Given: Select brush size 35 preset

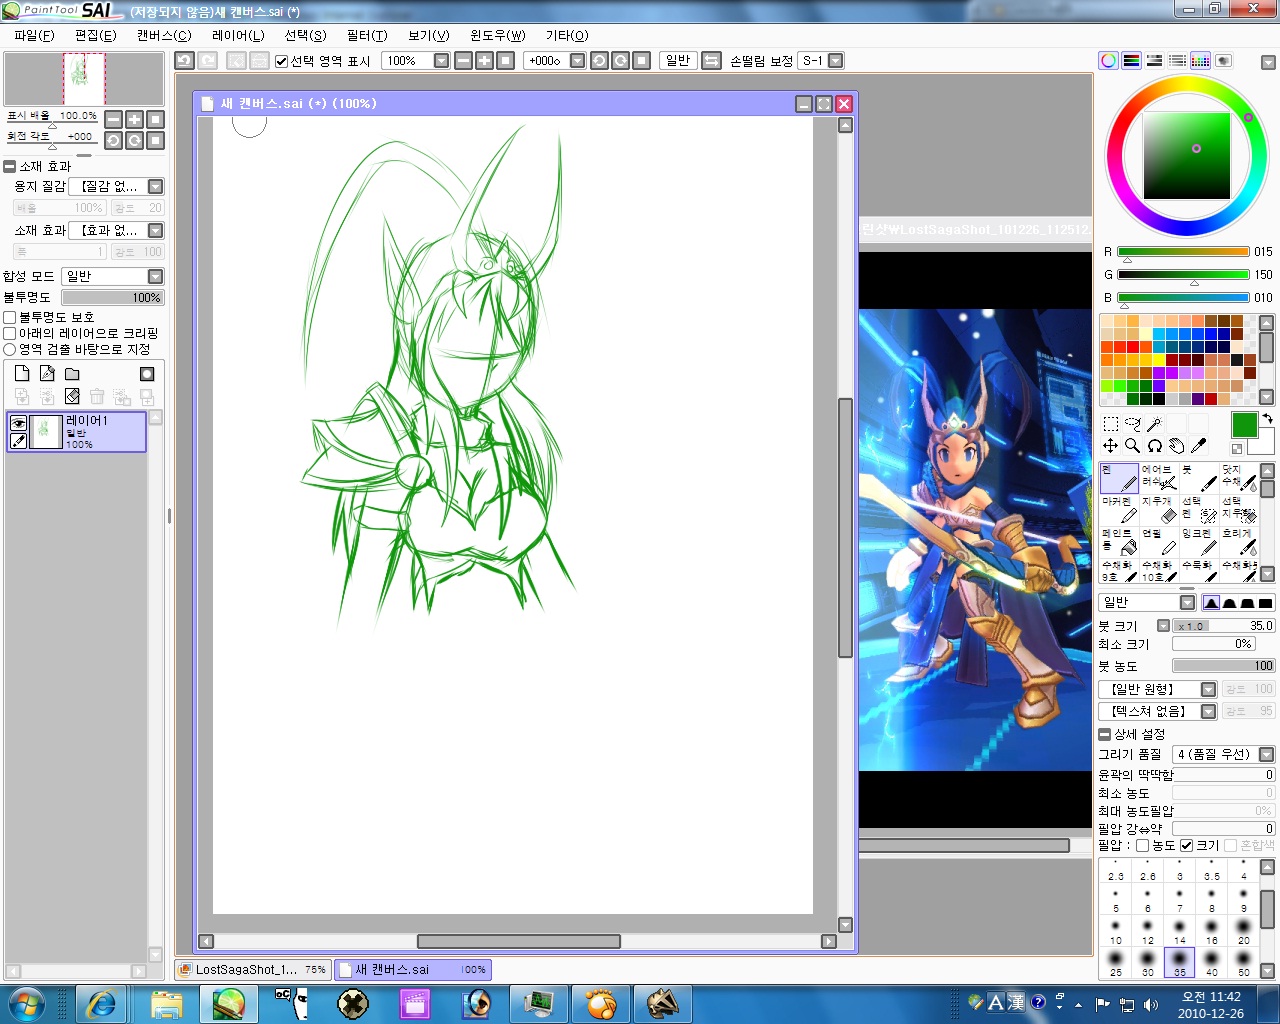Looking at the screenshot, I should coord(1180,962).
